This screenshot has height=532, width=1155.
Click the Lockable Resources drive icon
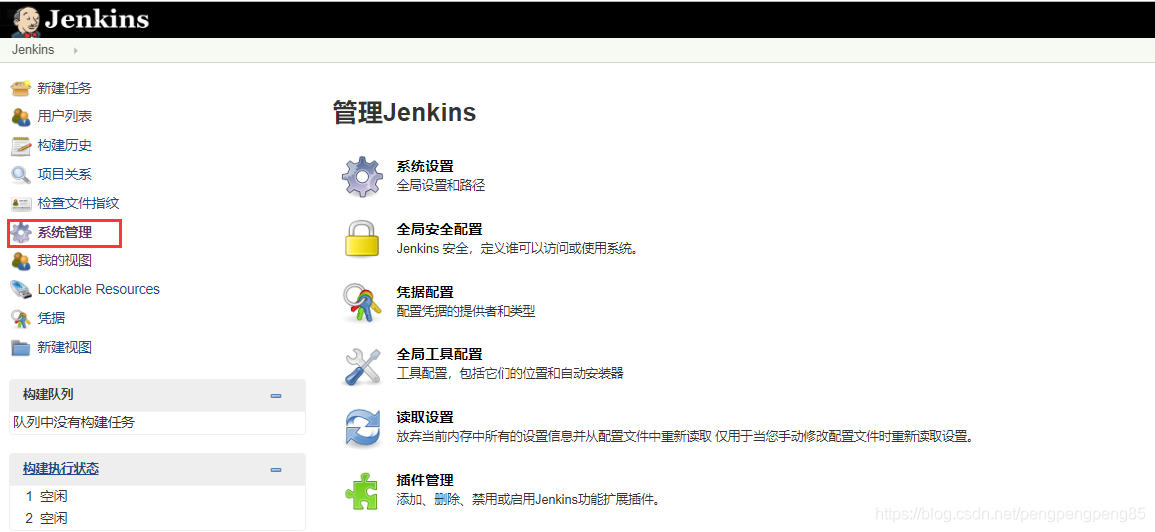tap(21, 290)
